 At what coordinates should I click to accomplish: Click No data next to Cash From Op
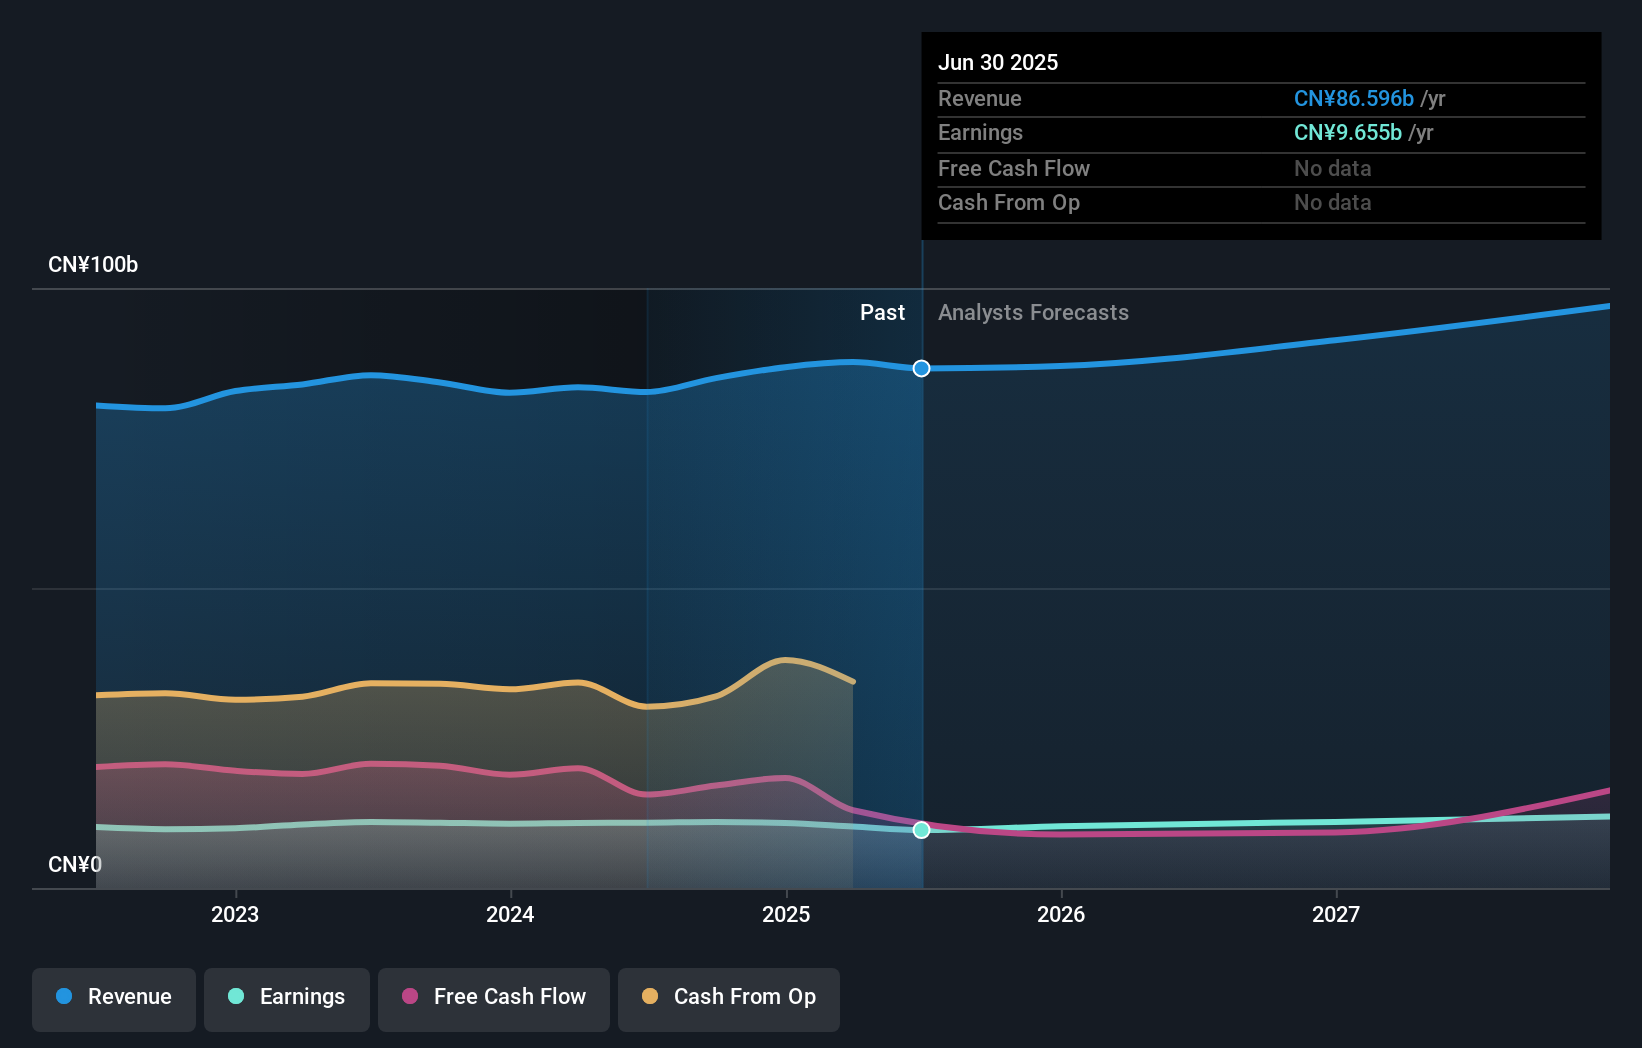tap(1332, 202)
